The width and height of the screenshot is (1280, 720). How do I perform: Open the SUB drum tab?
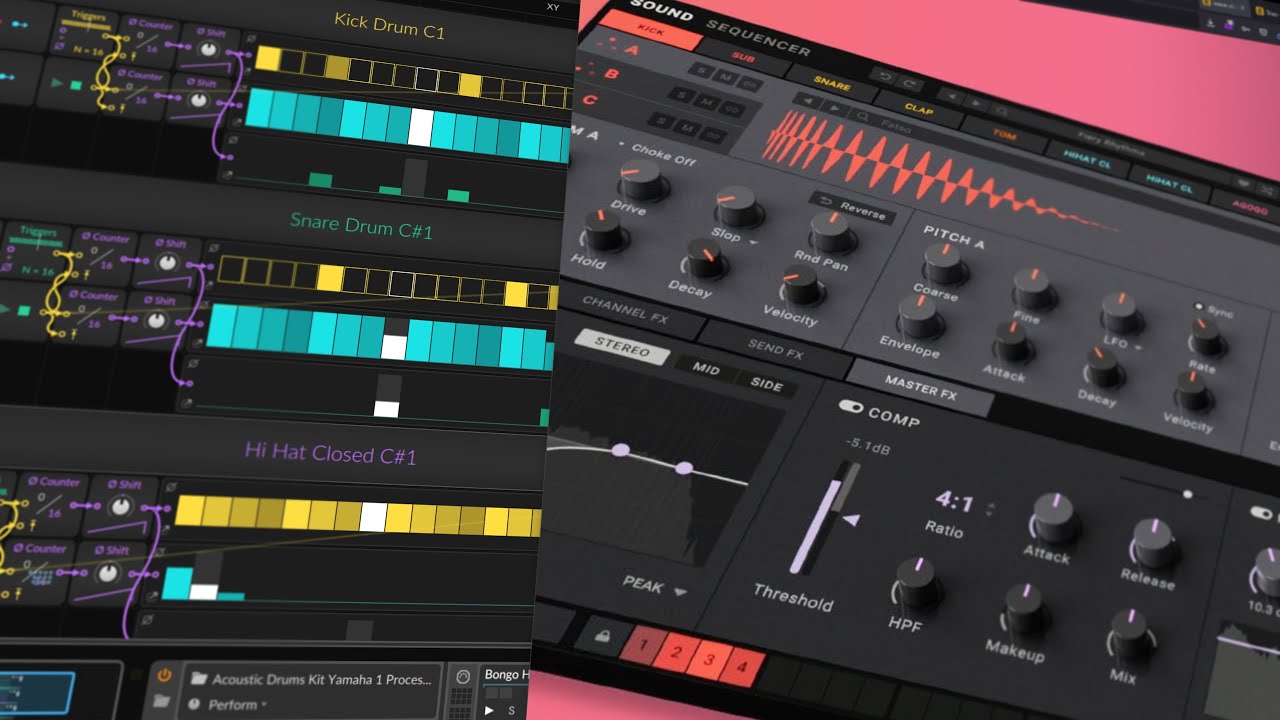pyautogui.click(x=744, y=59)
